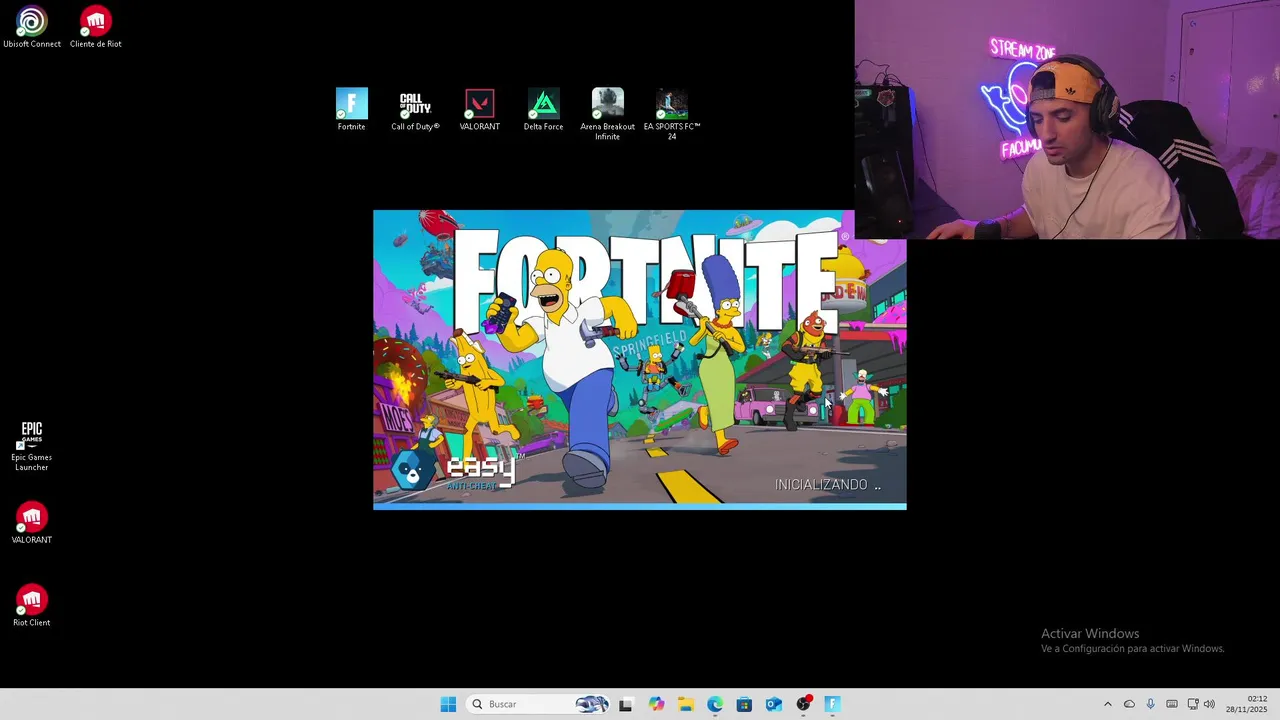The image size is (1280, 720).
Task: Open Outlook from the taskbar
Action: tap(773, 704)
